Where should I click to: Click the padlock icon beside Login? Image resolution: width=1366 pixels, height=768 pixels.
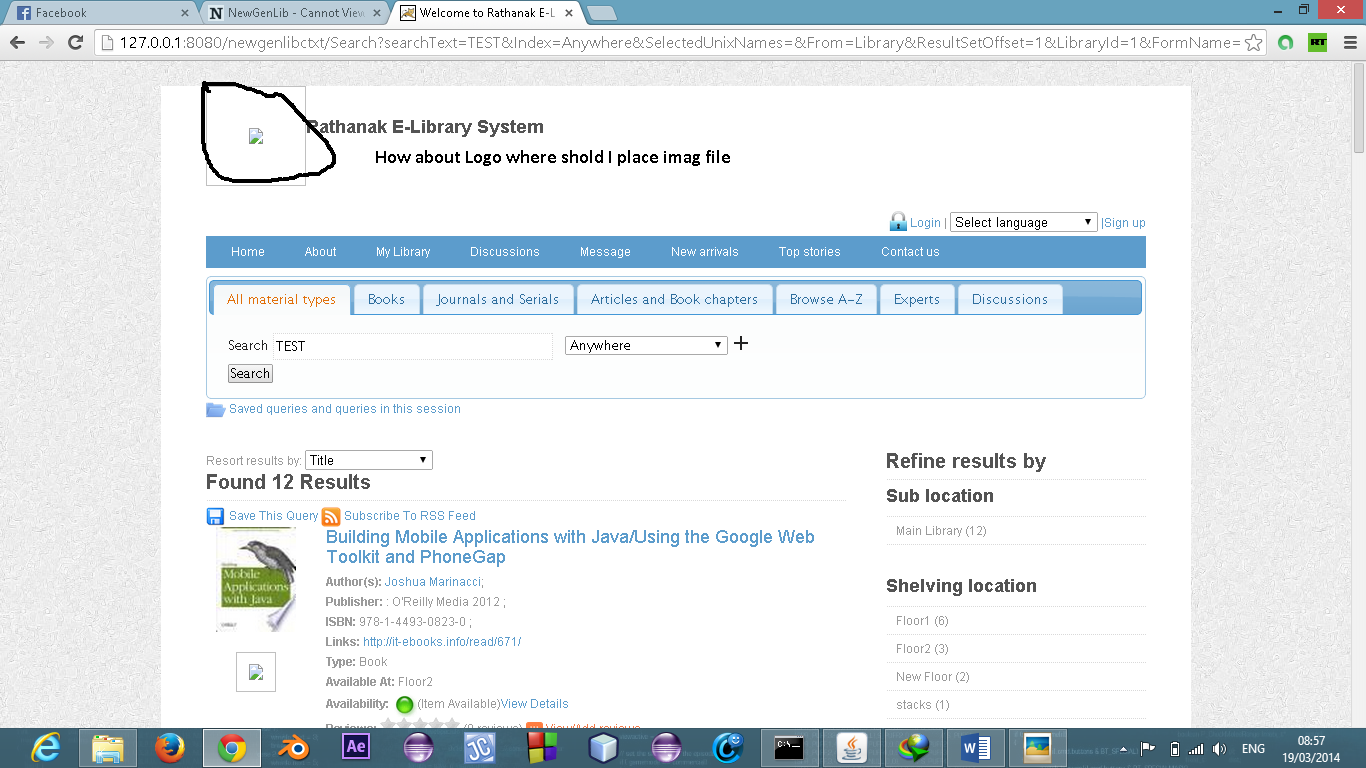point(898,222)
